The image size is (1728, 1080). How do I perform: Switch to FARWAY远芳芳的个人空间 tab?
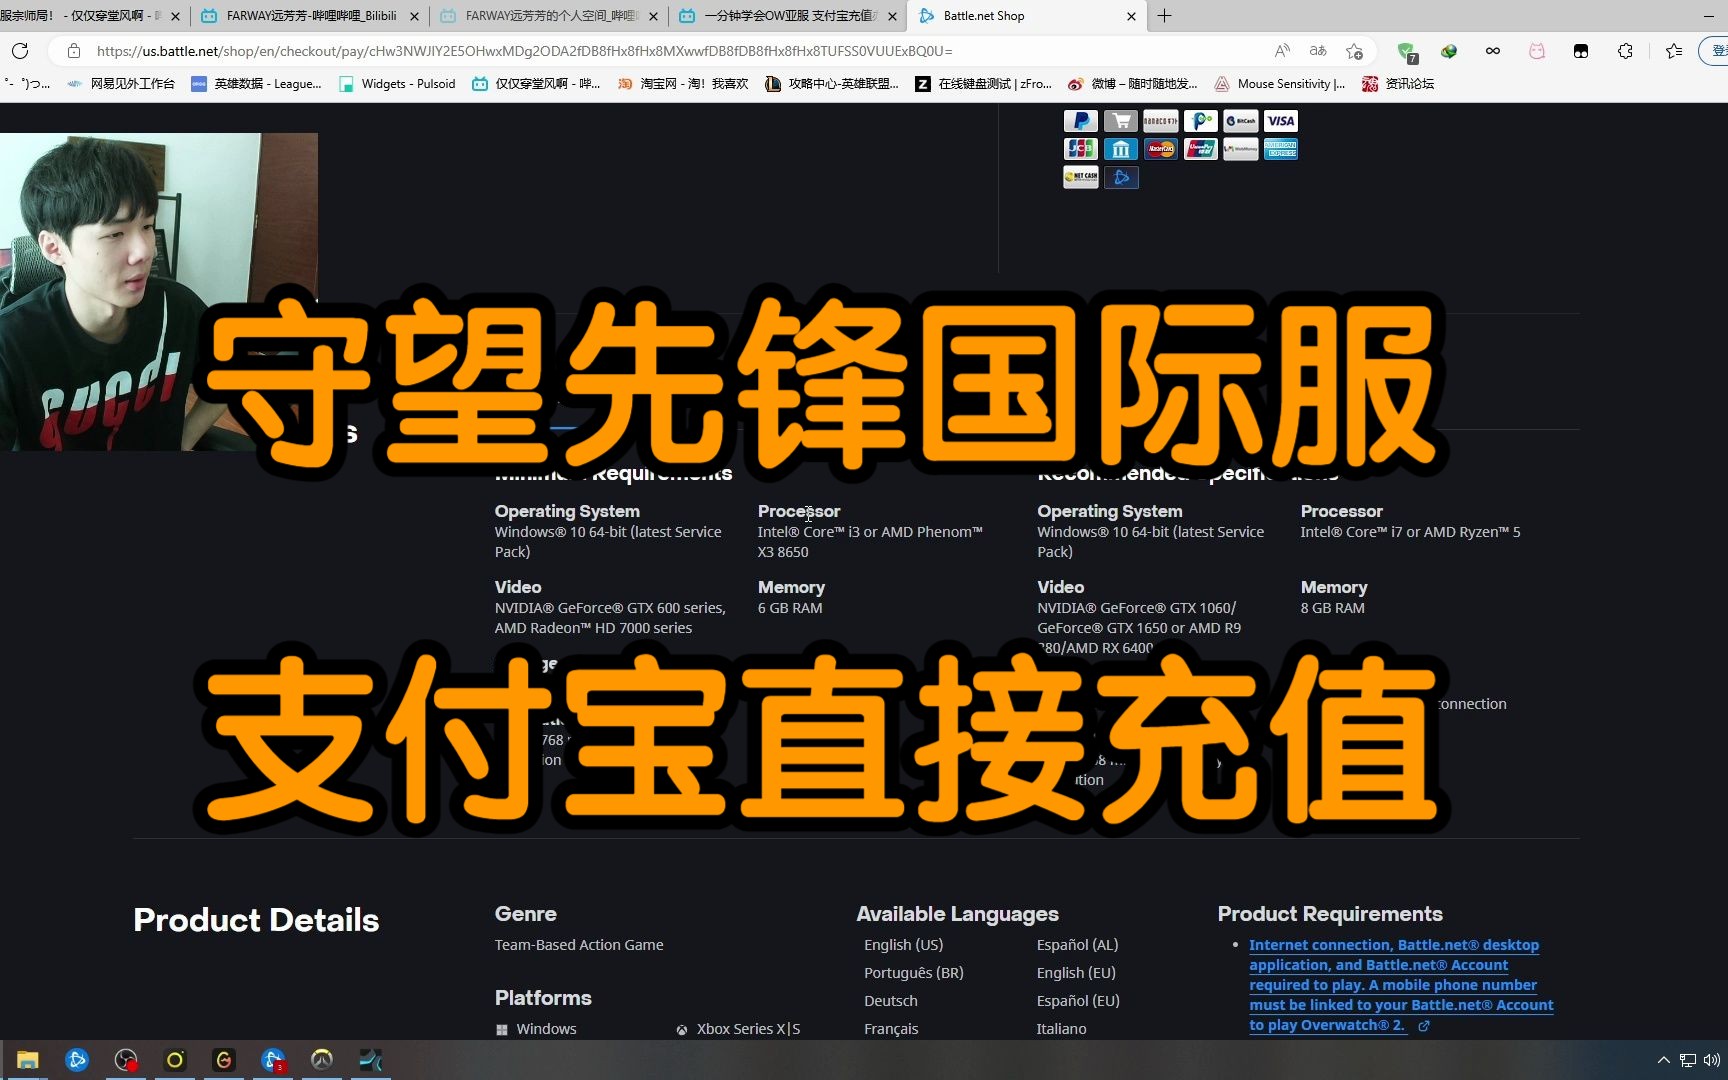coord(548,16)
